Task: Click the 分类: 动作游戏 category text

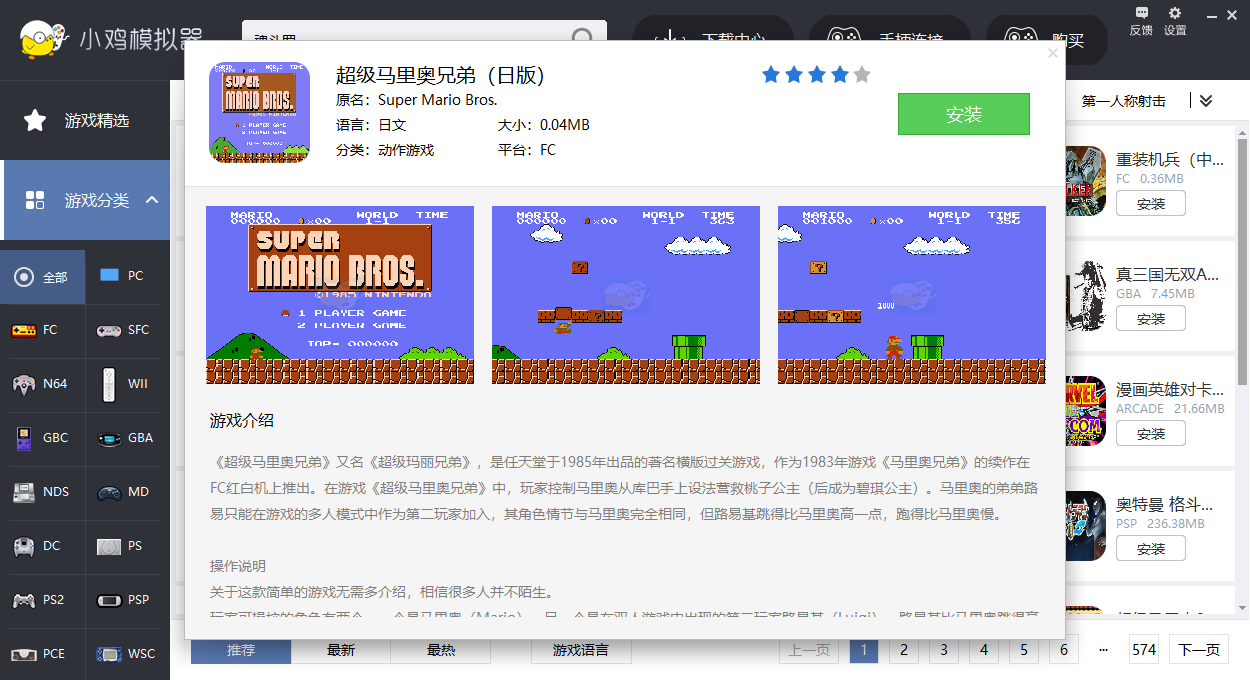Action: coord(385,150)
